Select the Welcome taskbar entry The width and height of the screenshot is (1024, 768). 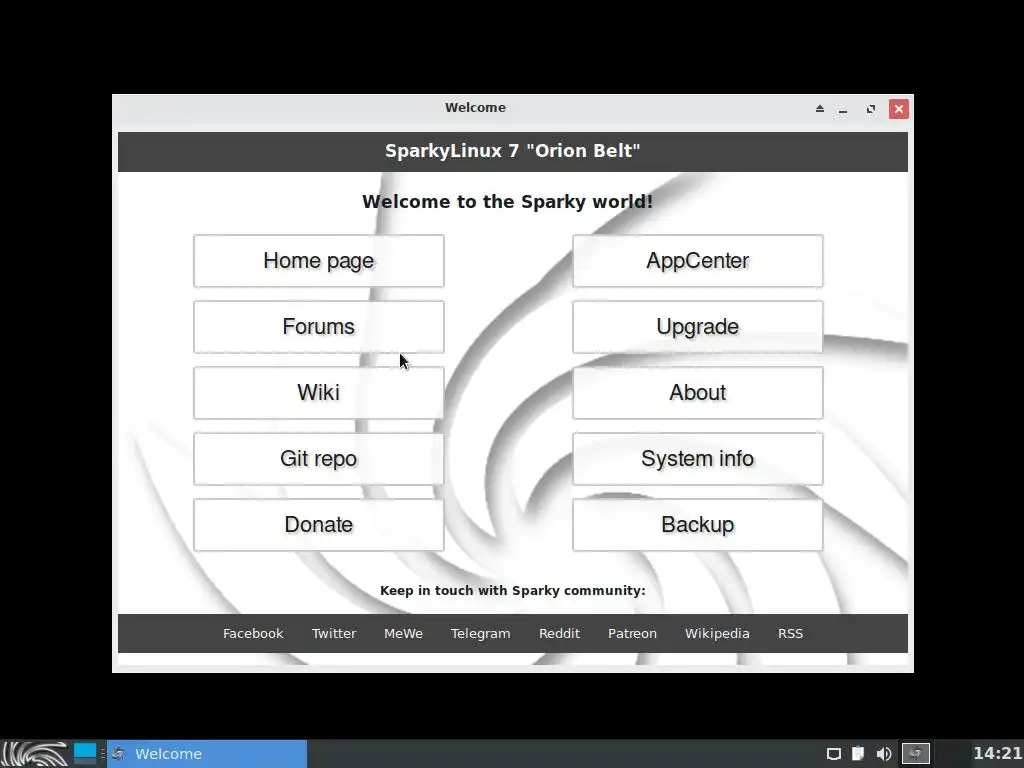tap(207, 754)
